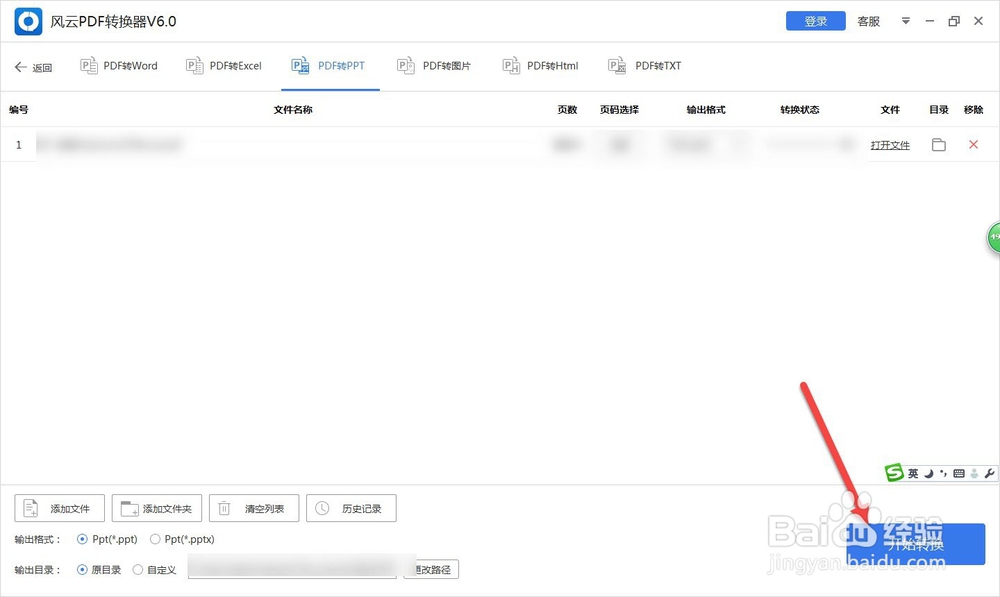Switch to the PDF转Word tab
This screenshot has height=597, width=1000.
pyautogui.click(x=119, y=66)
